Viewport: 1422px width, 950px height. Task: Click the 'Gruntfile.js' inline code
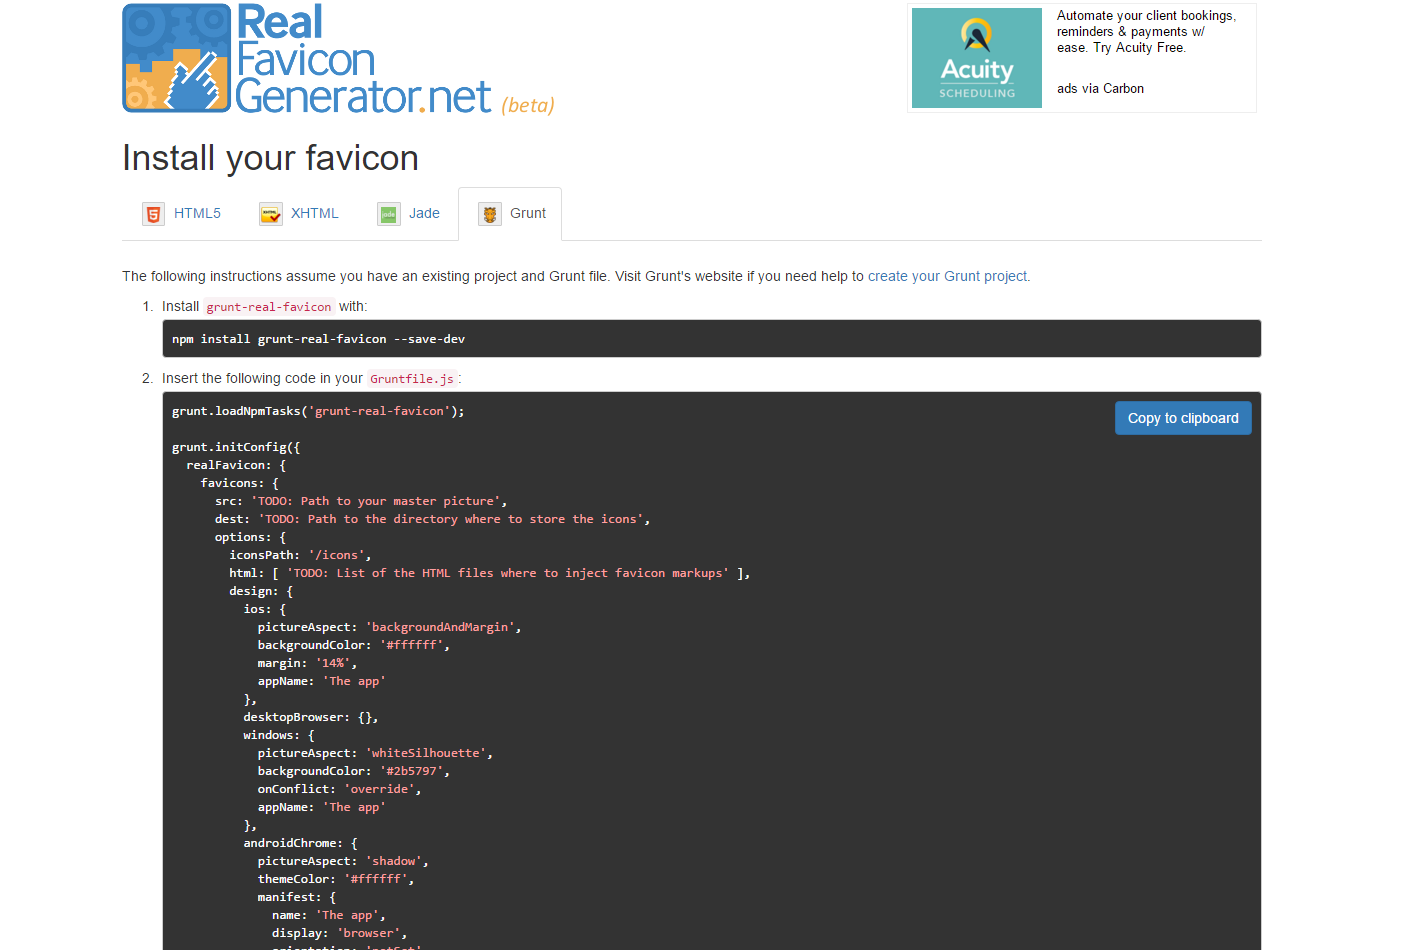click(x=412, y=379)
